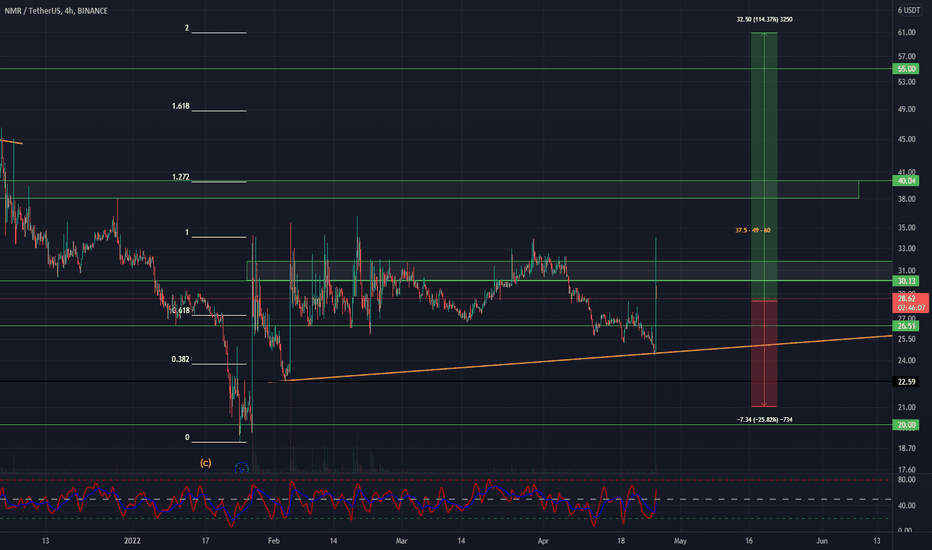Click the 53.00 price axis tick
932x550 pixels.
[x=906, y=81]
